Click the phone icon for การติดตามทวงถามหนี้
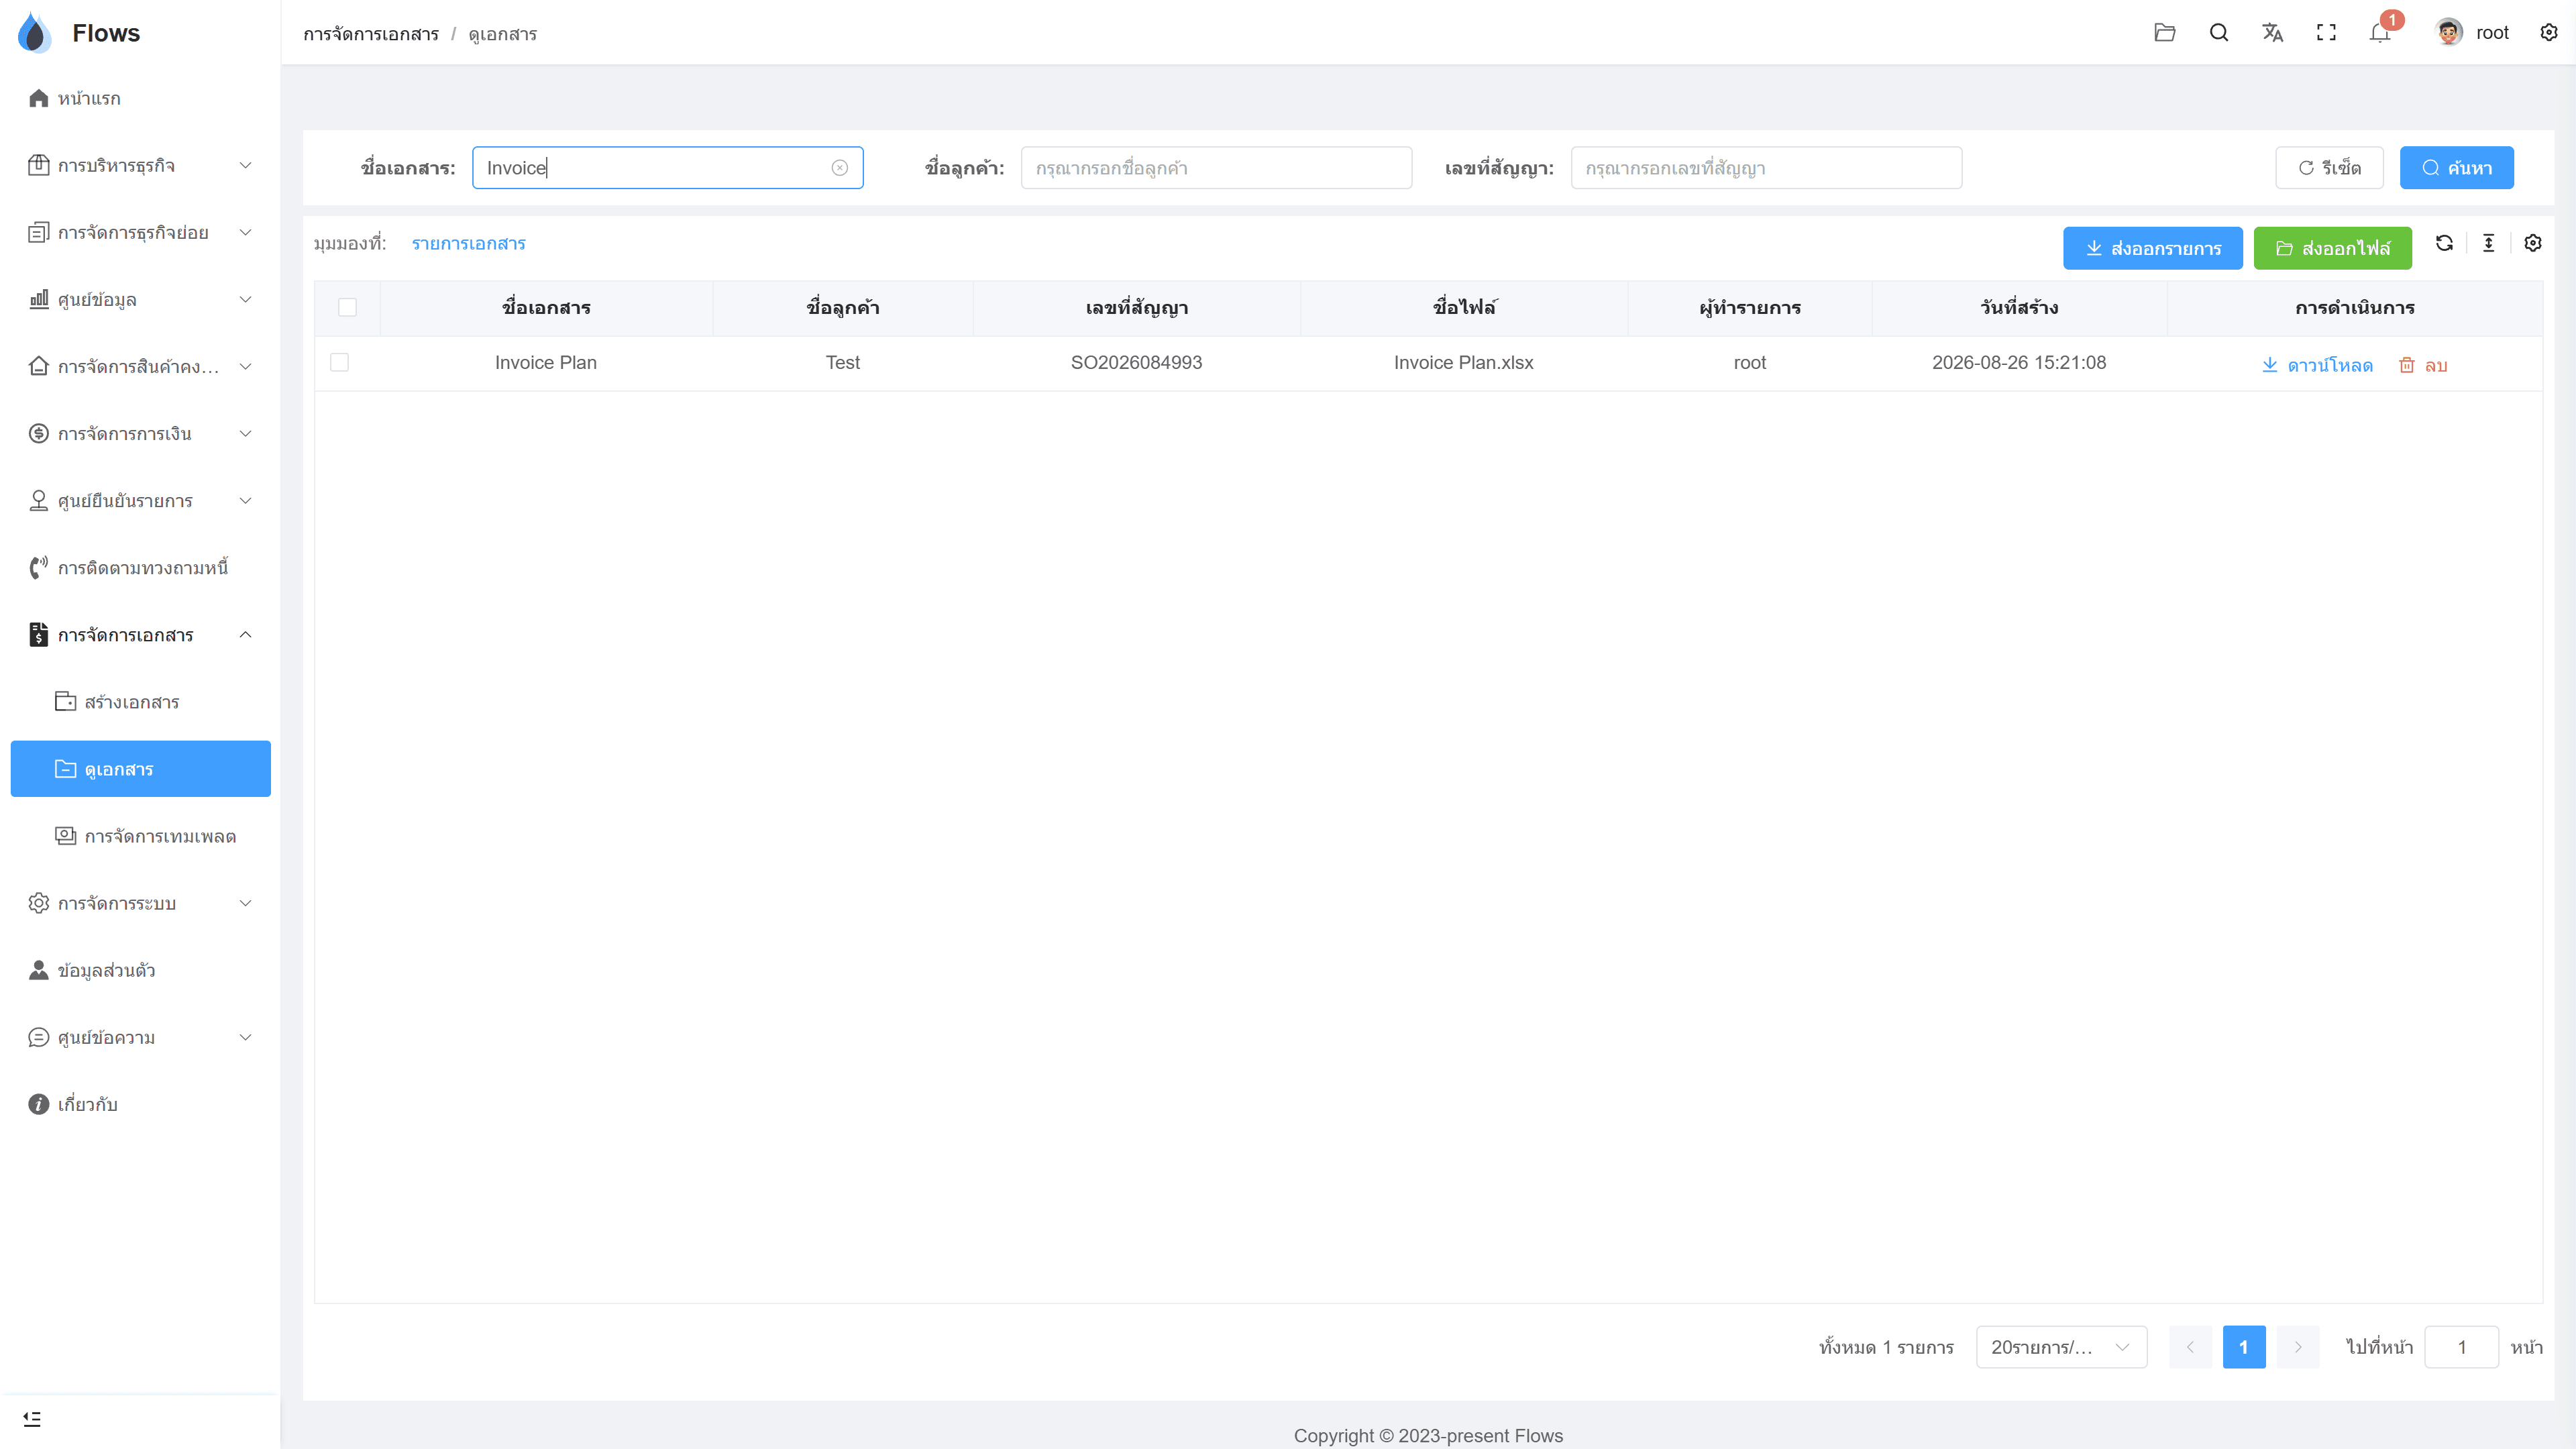2576x1449 pixels. coord(38,568)
